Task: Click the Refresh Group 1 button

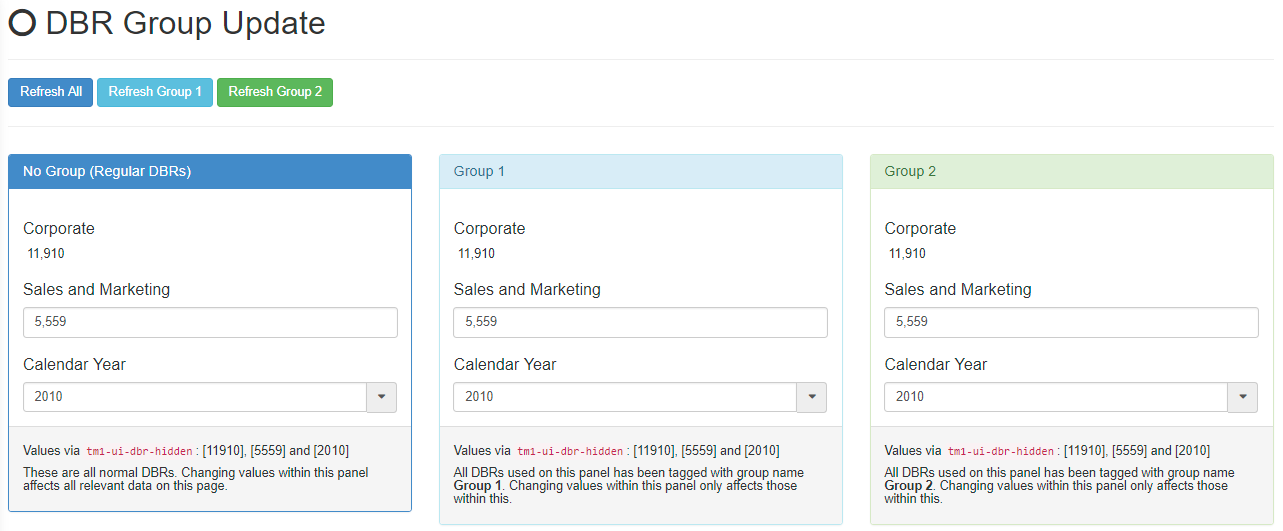Action: [x=155, y=92]
